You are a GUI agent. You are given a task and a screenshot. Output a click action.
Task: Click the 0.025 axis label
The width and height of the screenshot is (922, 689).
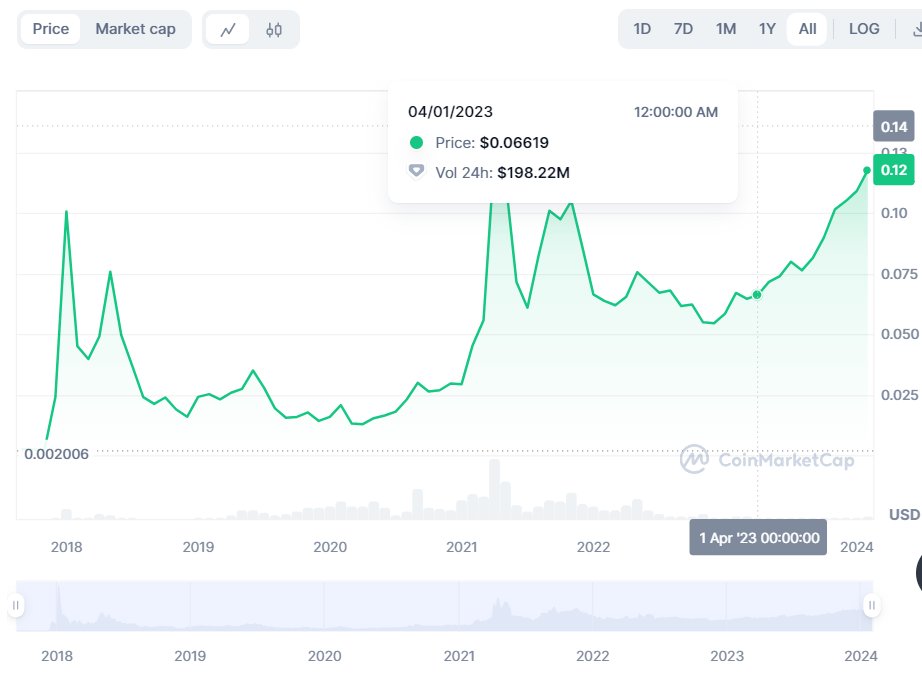pyautogui.click(x=899, y=395)
